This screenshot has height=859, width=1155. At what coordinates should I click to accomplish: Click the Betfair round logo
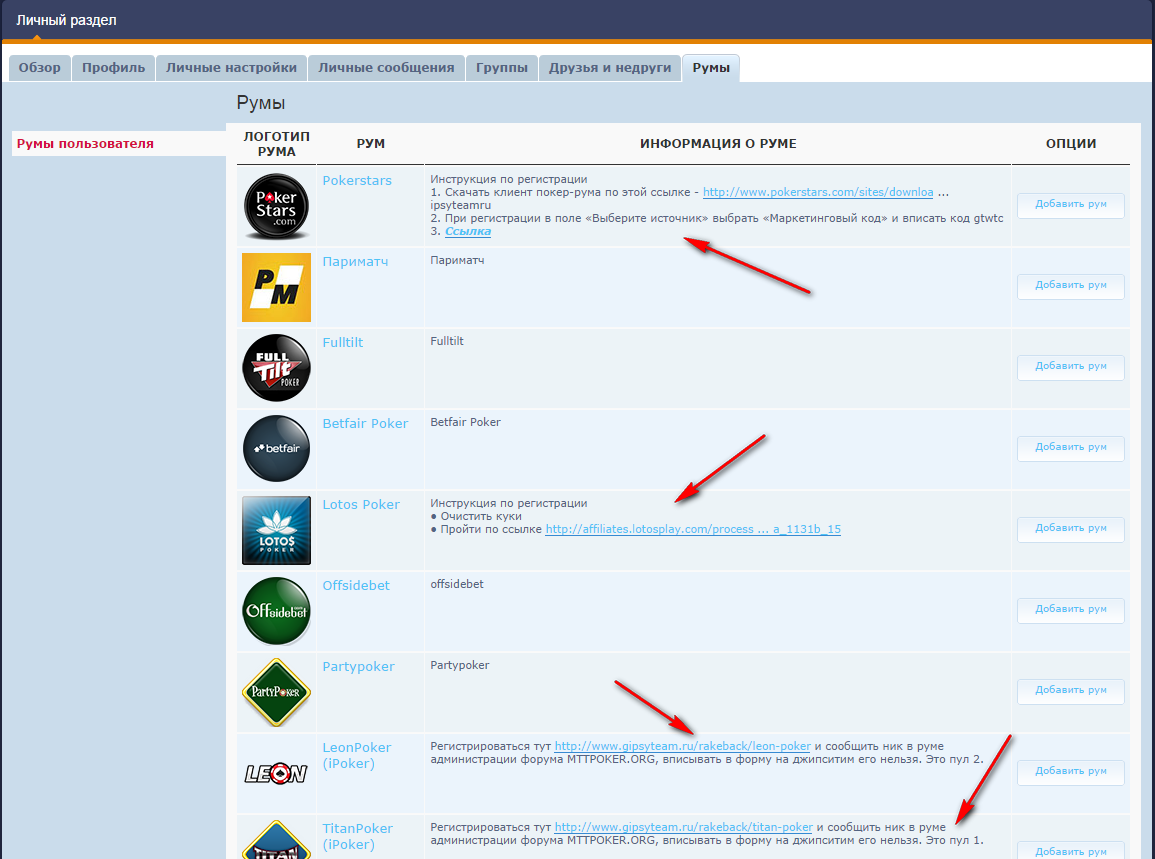tap(276, 449)
